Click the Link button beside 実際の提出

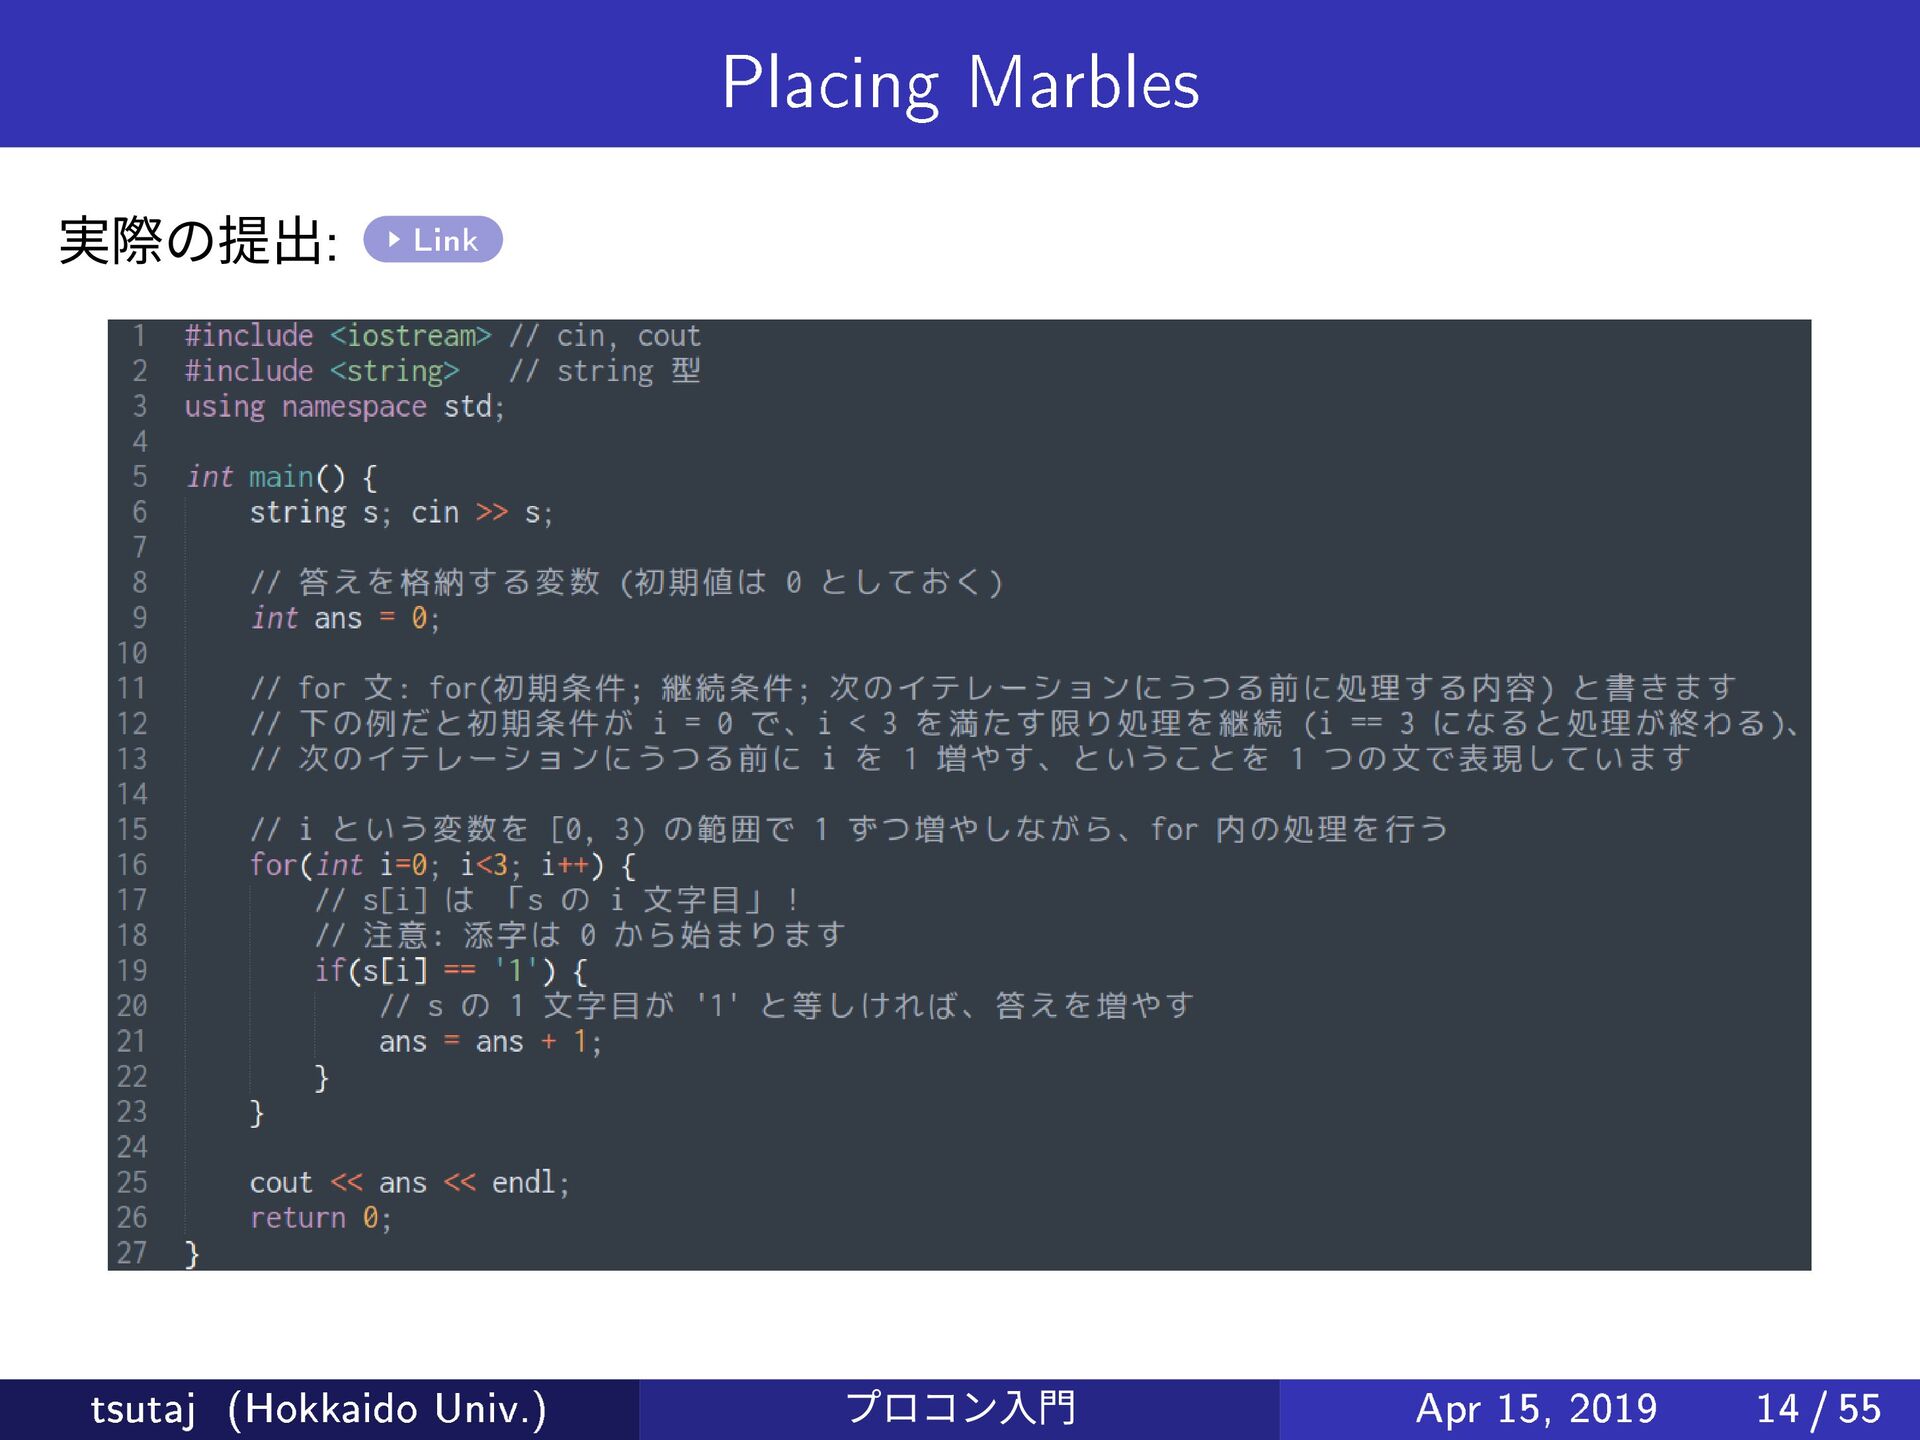point(433,240)
